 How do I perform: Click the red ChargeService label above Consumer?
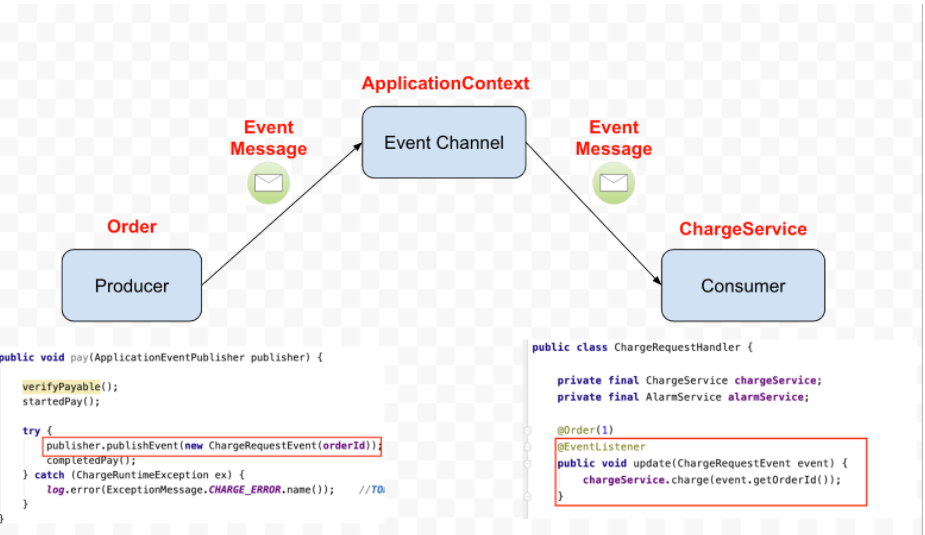[x=743, y=229]
